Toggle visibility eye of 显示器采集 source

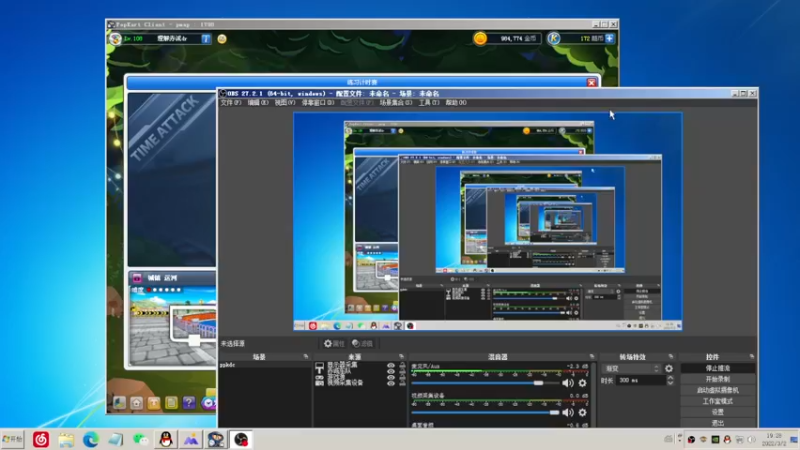pos(391,365)
